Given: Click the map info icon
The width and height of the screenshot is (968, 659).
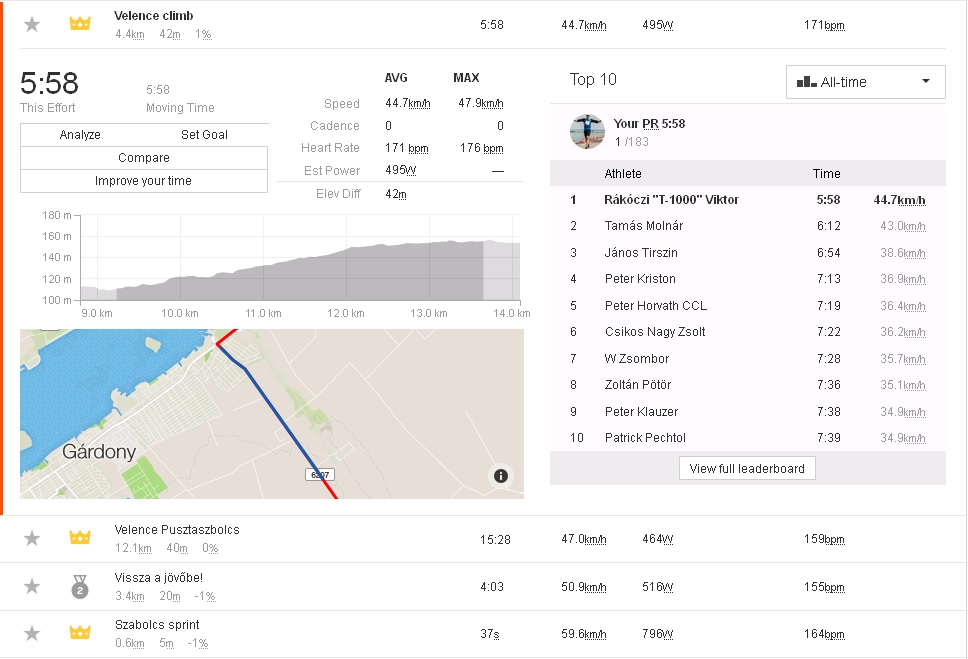Looking at the screenshot, I should (x=501, y=476).
